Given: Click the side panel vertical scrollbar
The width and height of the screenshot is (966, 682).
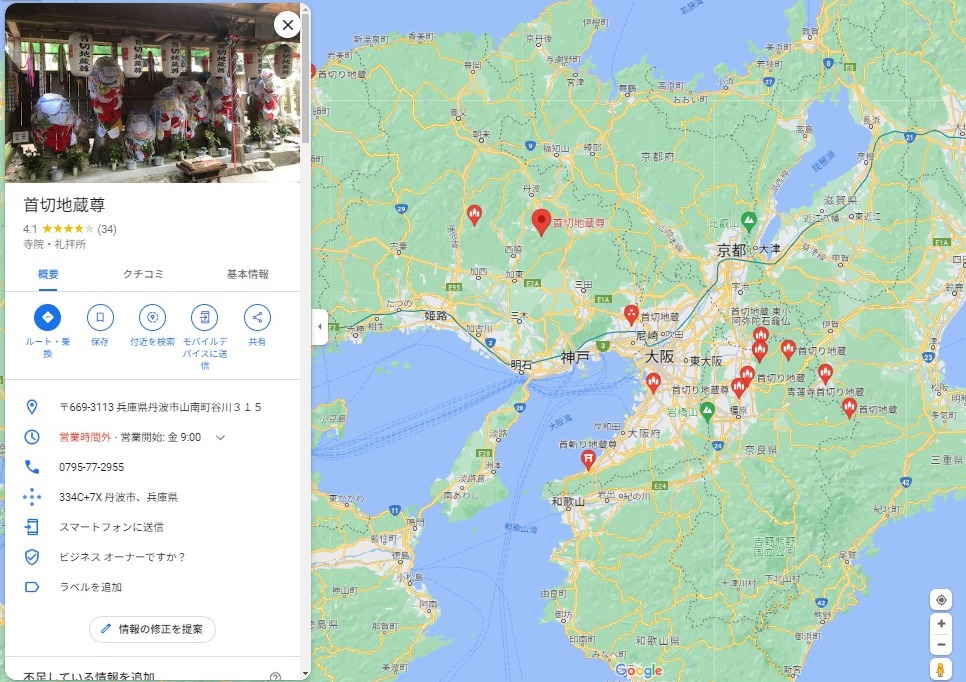Looking at the screenshot, I should click(306, 80).
